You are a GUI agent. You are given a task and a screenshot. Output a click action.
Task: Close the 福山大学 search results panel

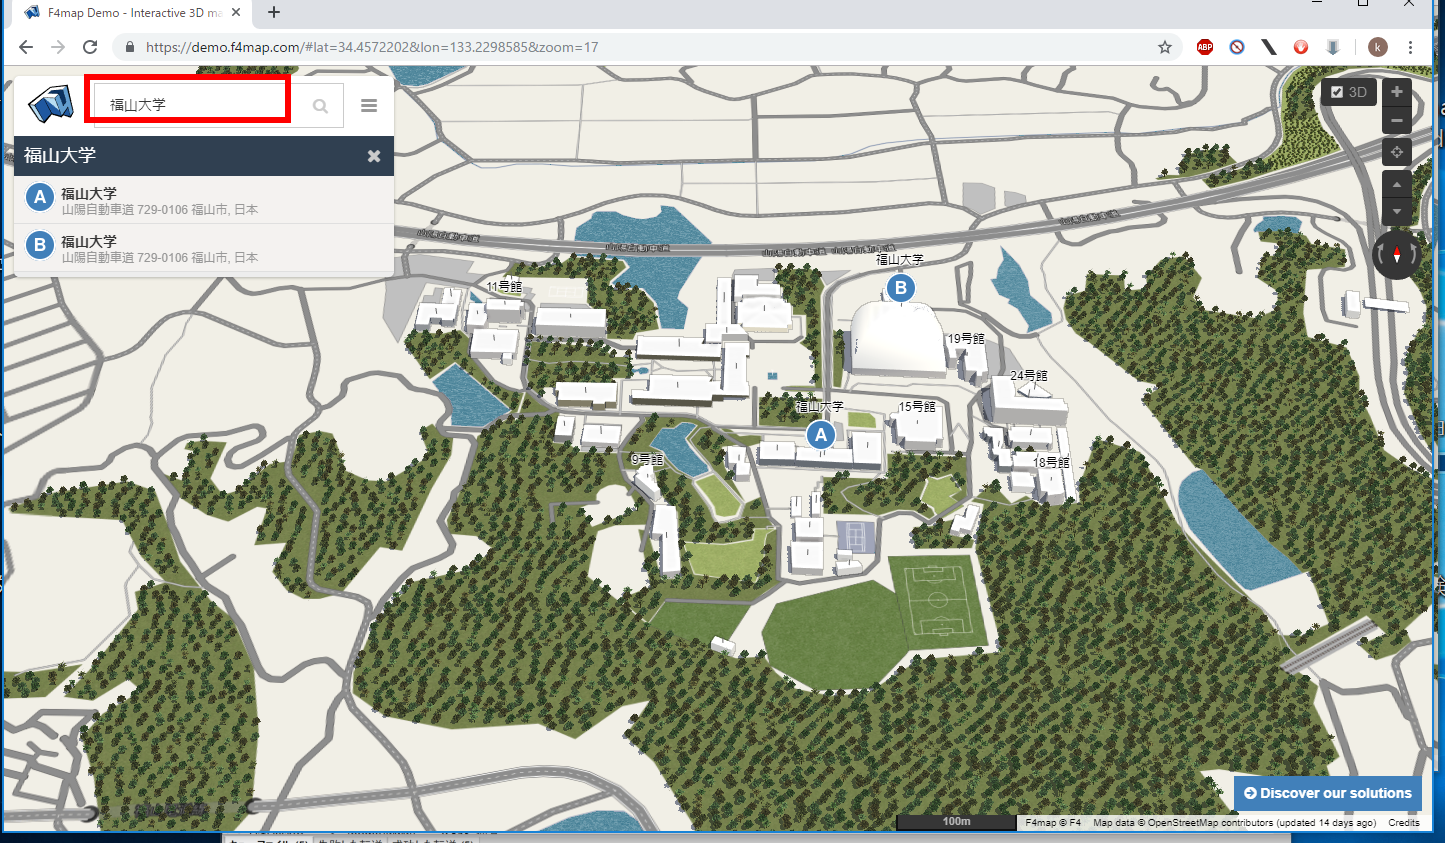374,156
